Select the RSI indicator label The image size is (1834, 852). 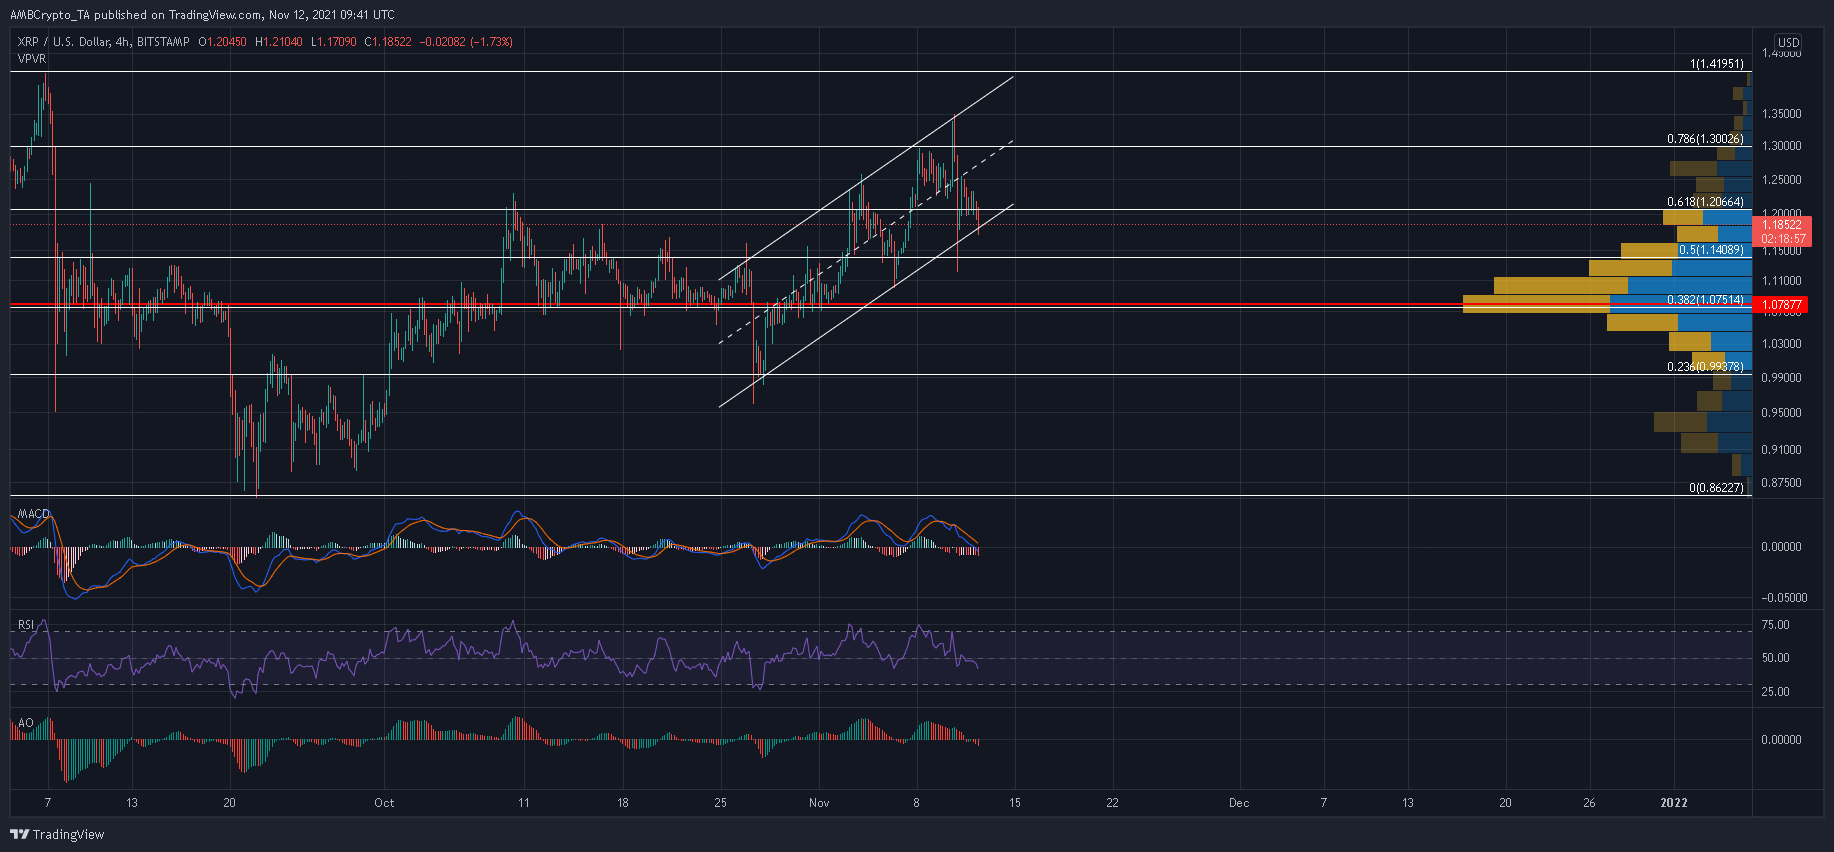tap(26, 625)
